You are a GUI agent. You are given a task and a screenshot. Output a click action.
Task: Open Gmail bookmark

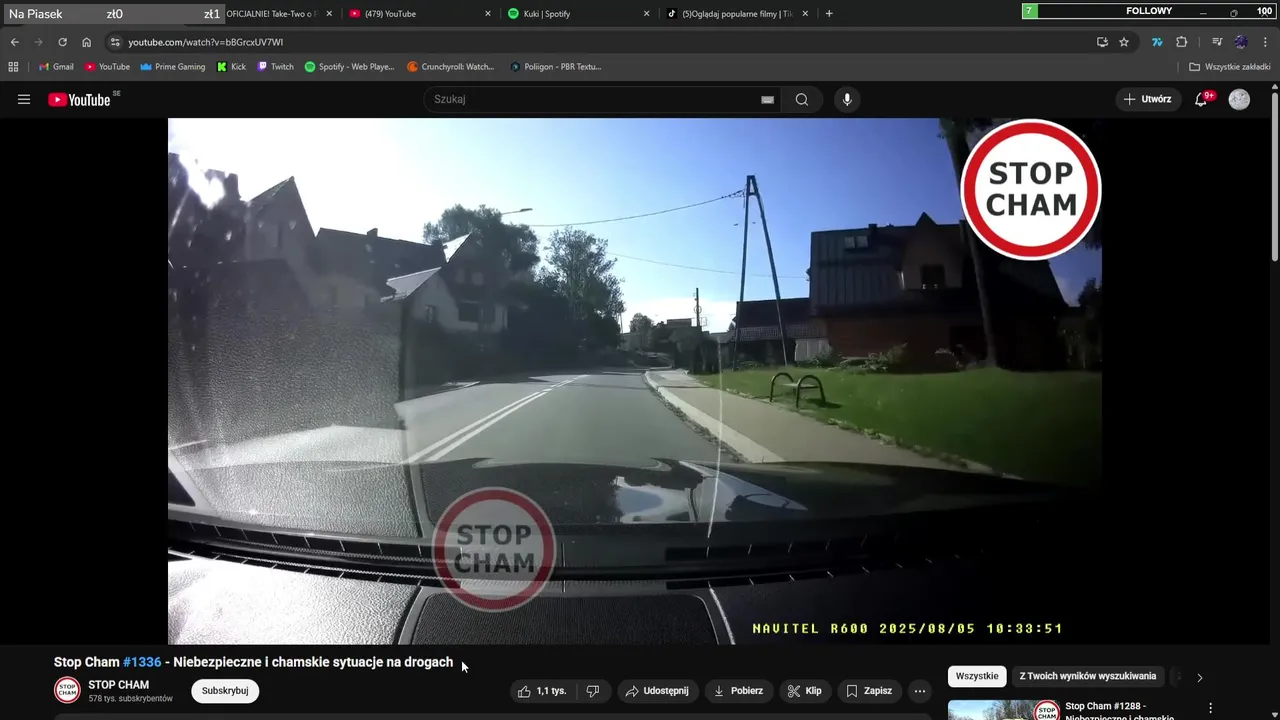(56, 67)
